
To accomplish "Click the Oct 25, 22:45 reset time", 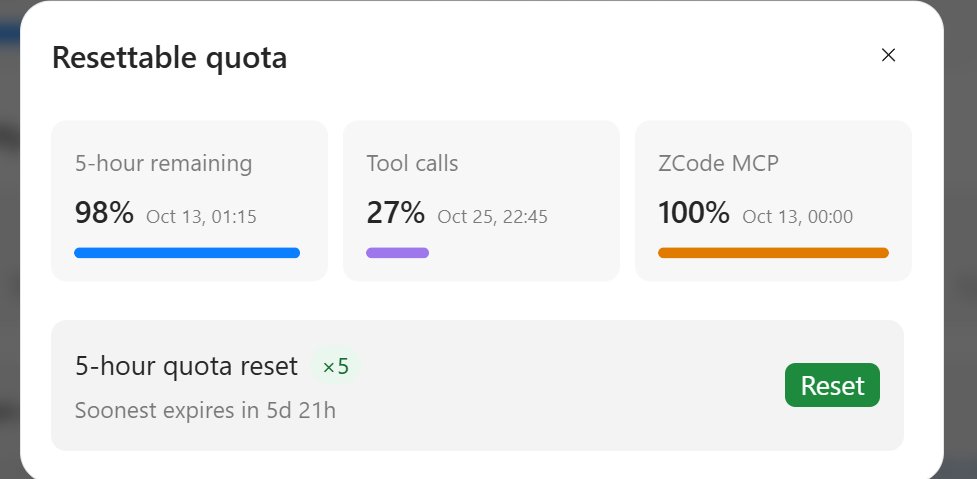I will [x=492, y=217].
